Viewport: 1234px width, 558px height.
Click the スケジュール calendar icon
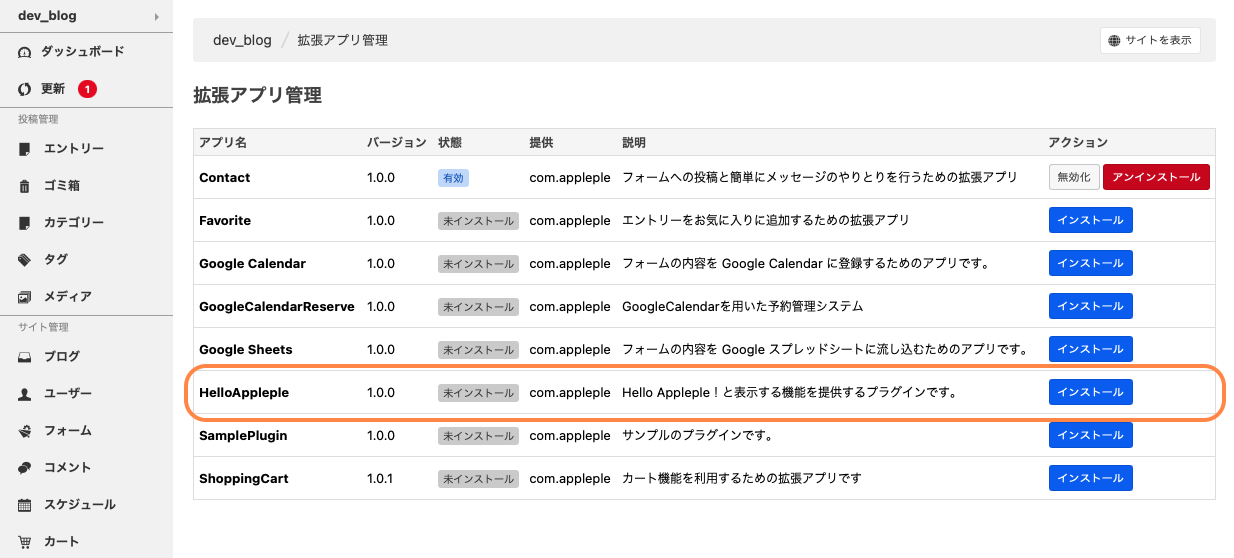point(25,505)
